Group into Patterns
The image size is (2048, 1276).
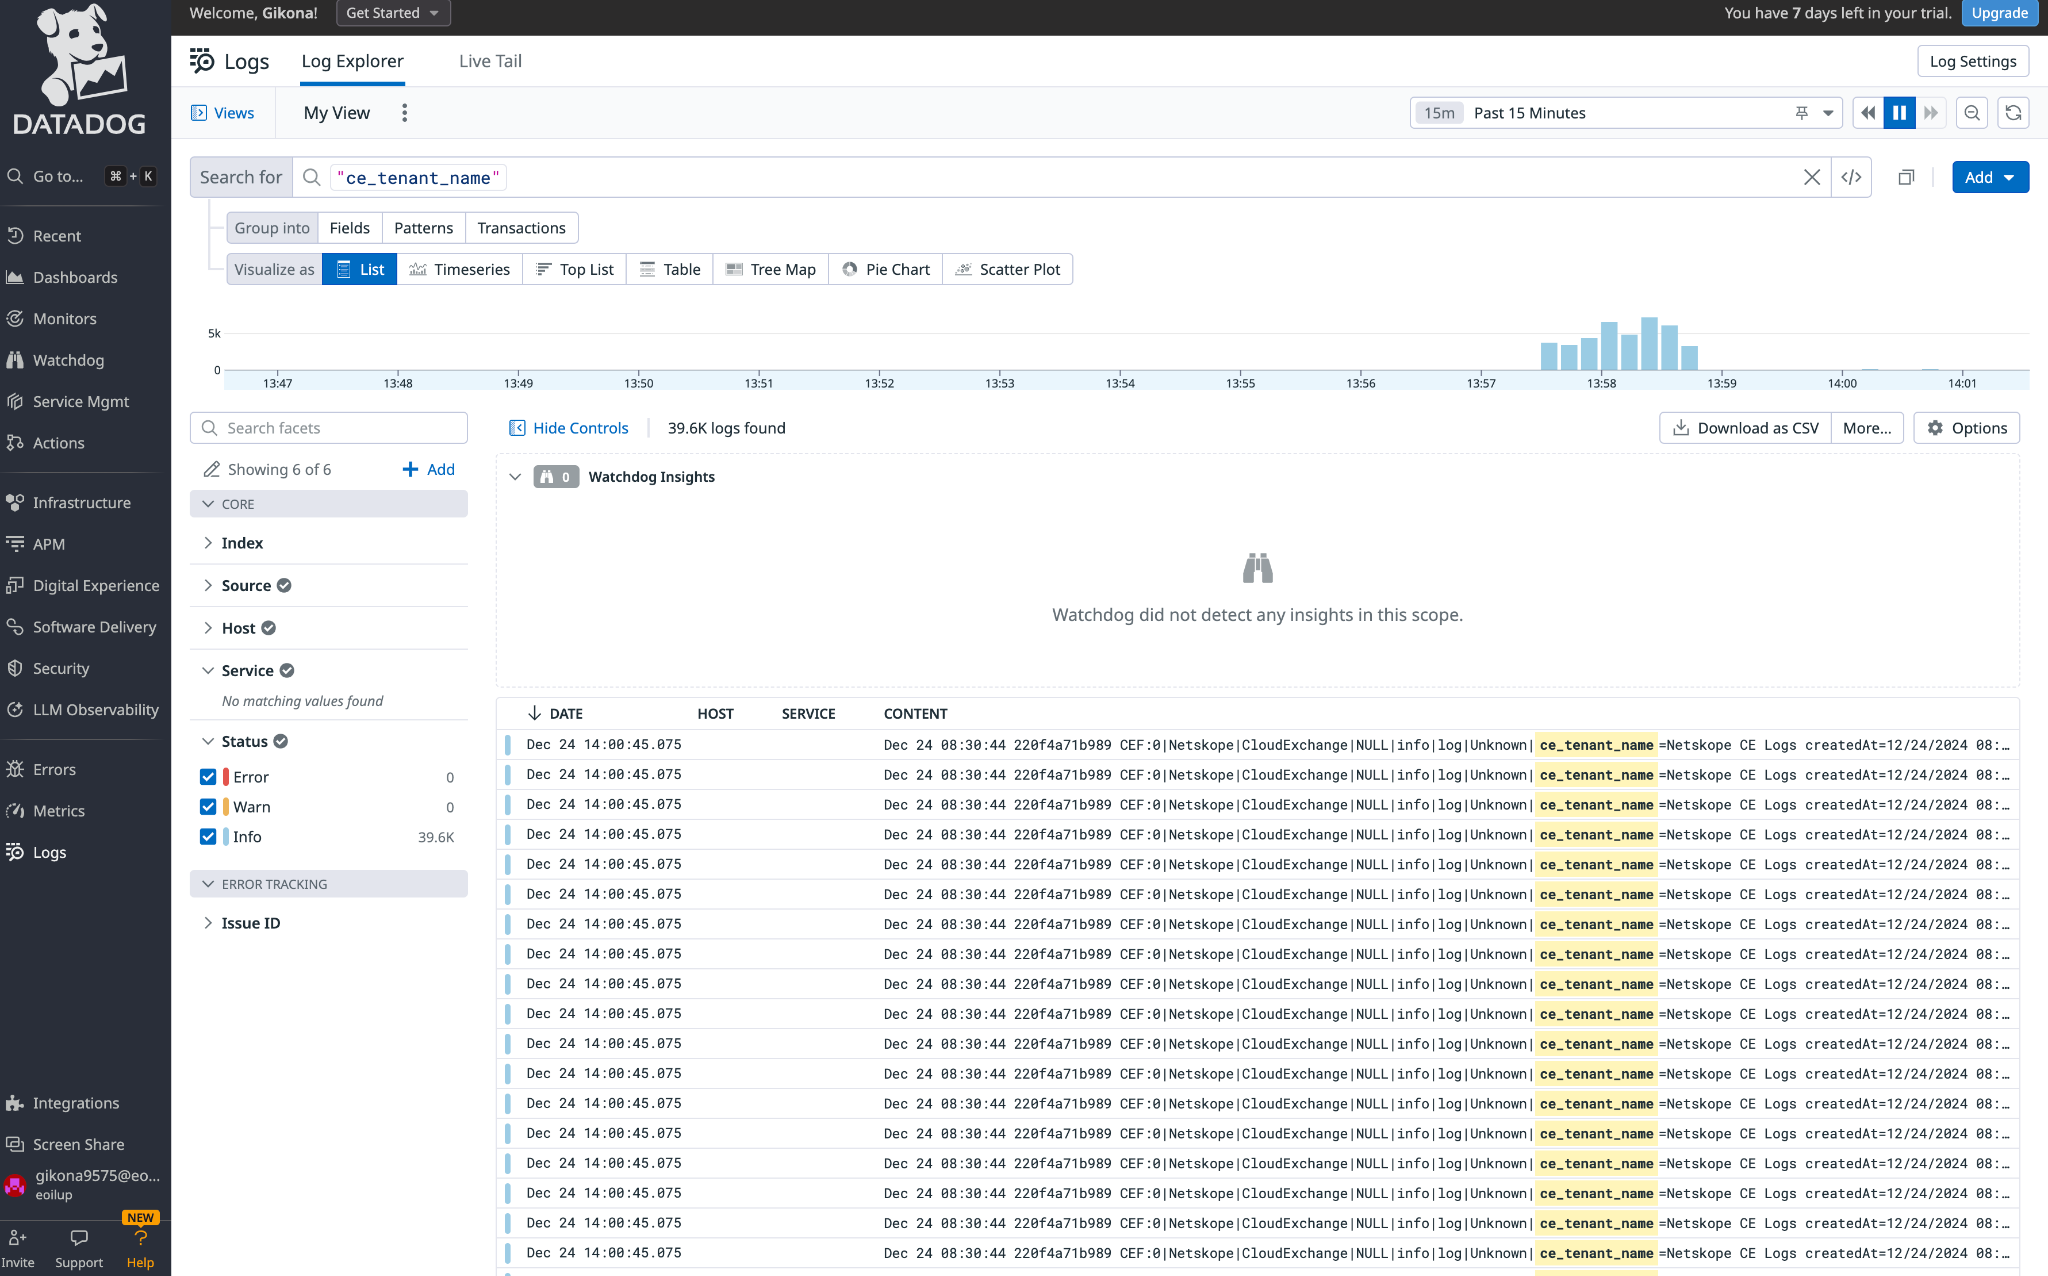tap(423, 228)
